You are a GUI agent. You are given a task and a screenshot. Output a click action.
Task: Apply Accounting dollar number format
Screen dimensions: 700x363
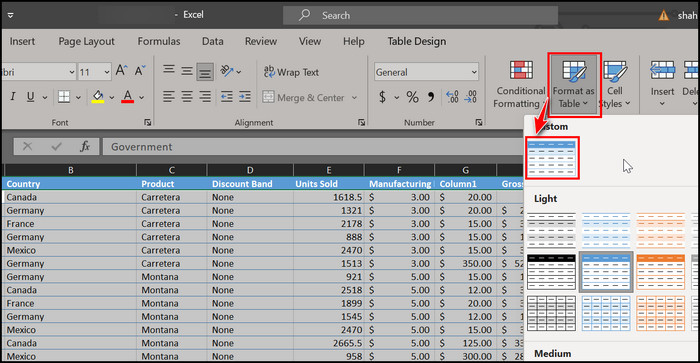tap(382, 96)
